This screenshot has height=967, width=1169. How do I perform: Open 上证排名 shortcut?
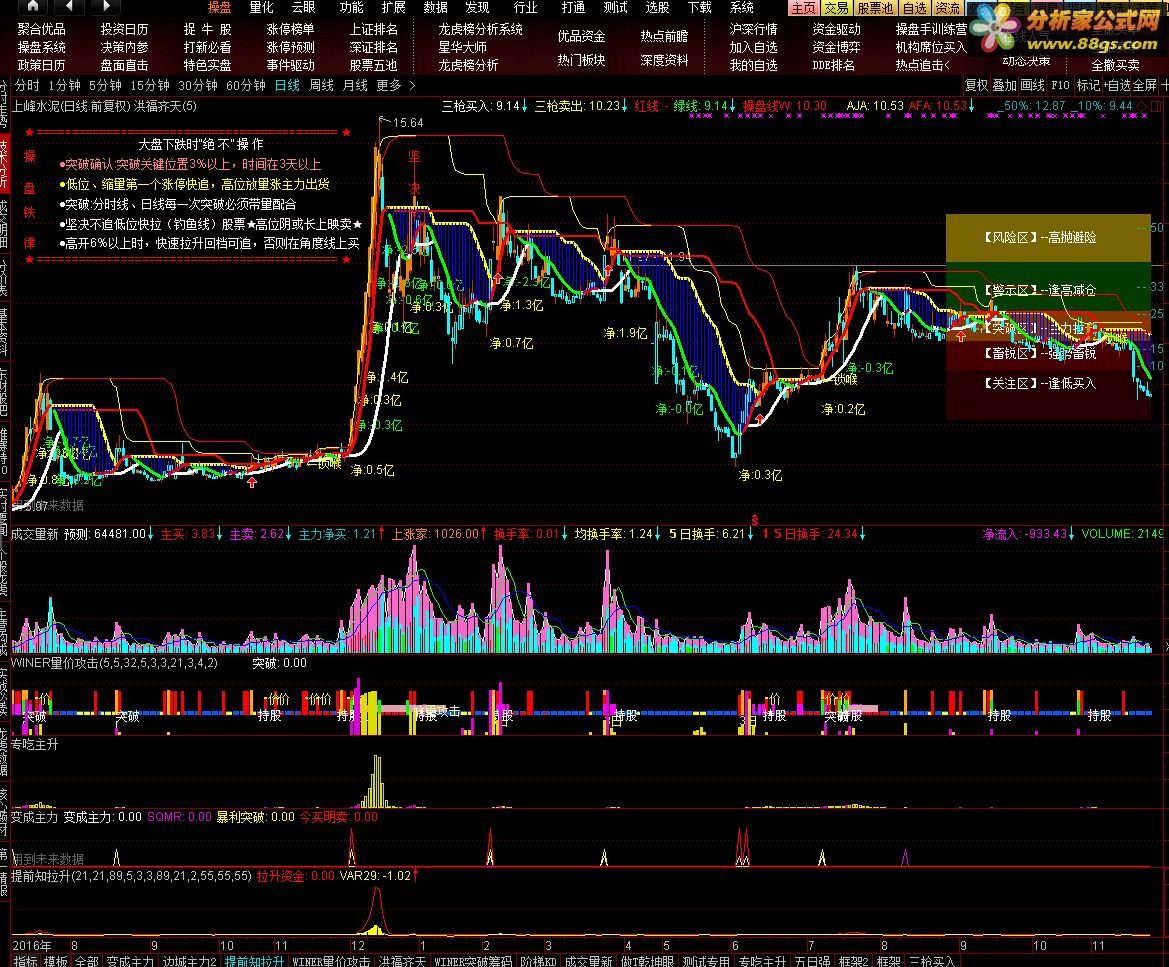(x=374, y=29)
